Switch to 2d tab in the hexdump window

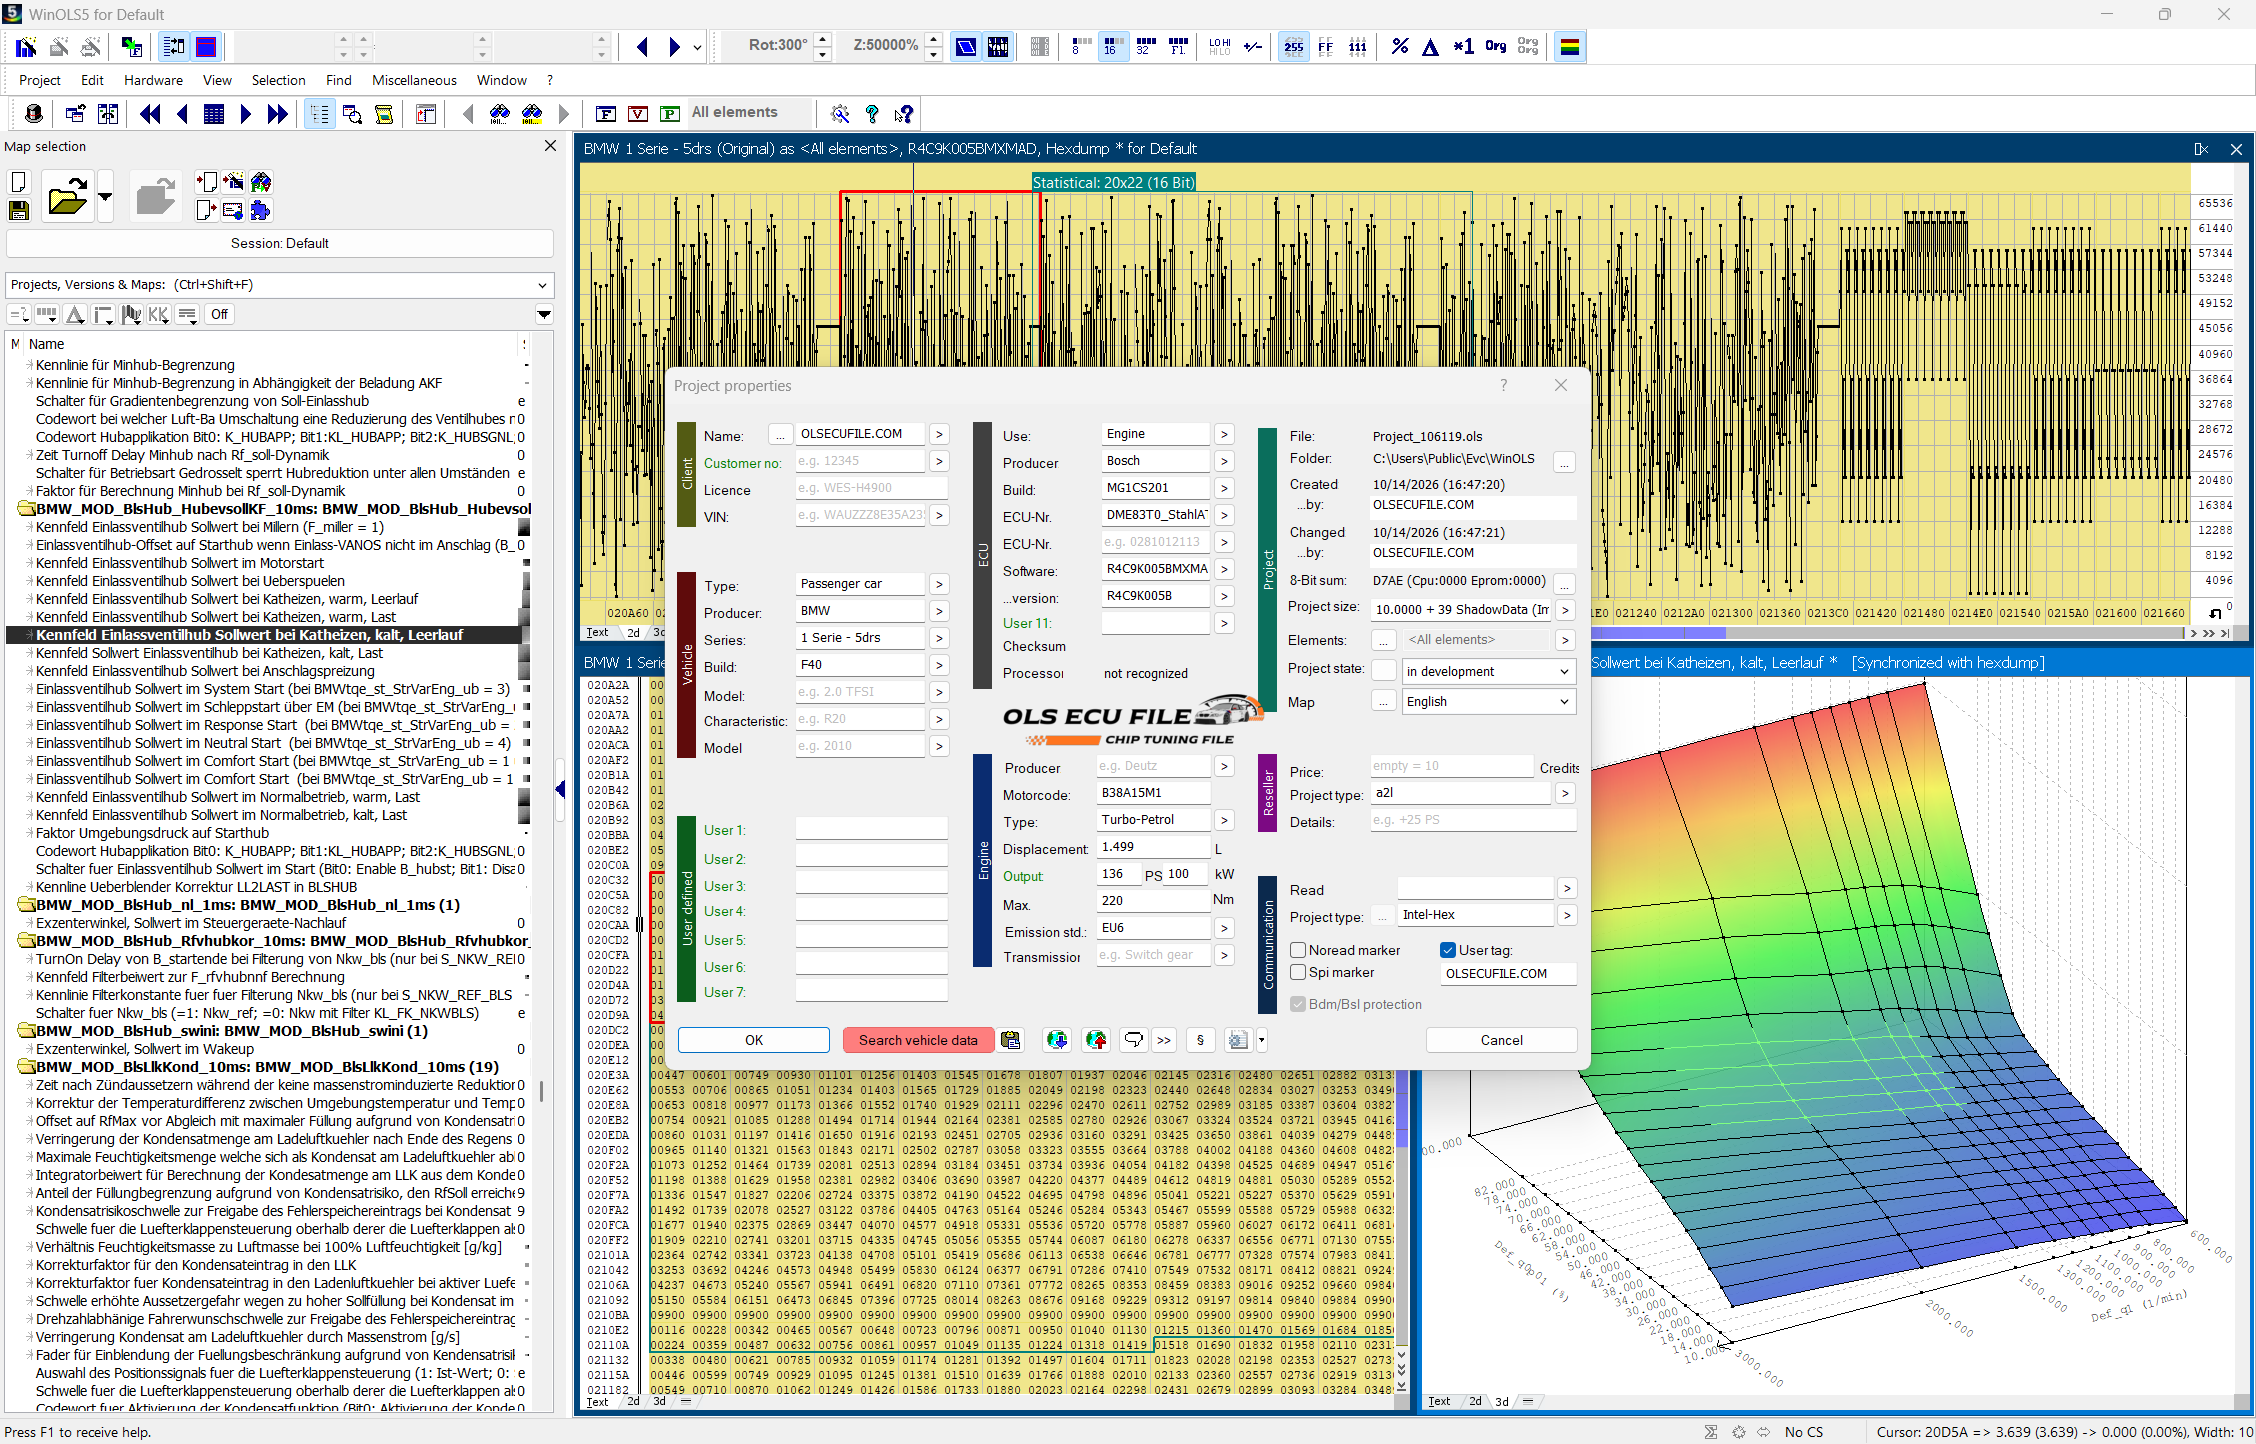point(633,632)
